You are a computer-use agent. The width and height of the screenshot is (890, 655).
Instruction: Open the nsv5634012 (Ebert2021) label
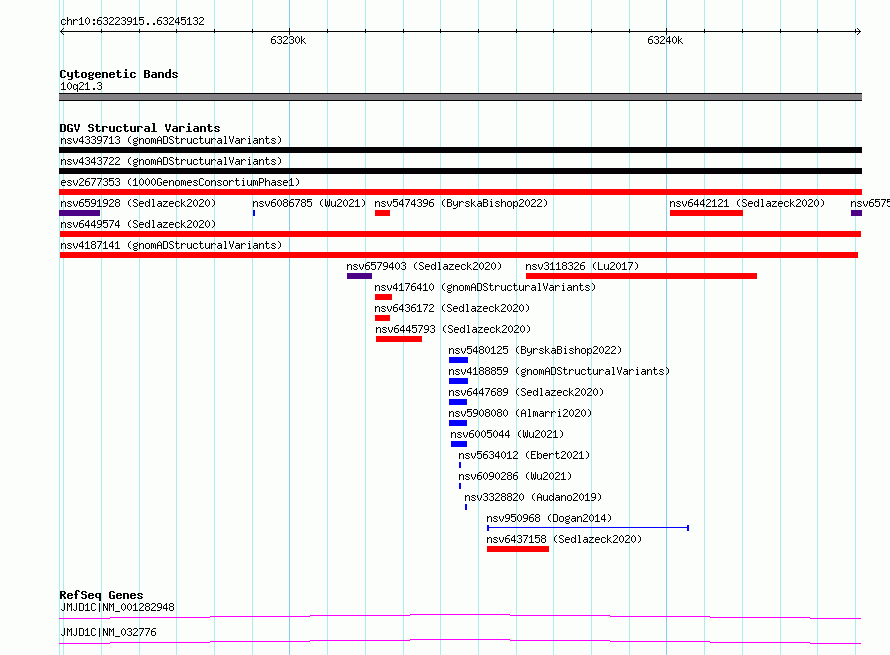(524, 455)
